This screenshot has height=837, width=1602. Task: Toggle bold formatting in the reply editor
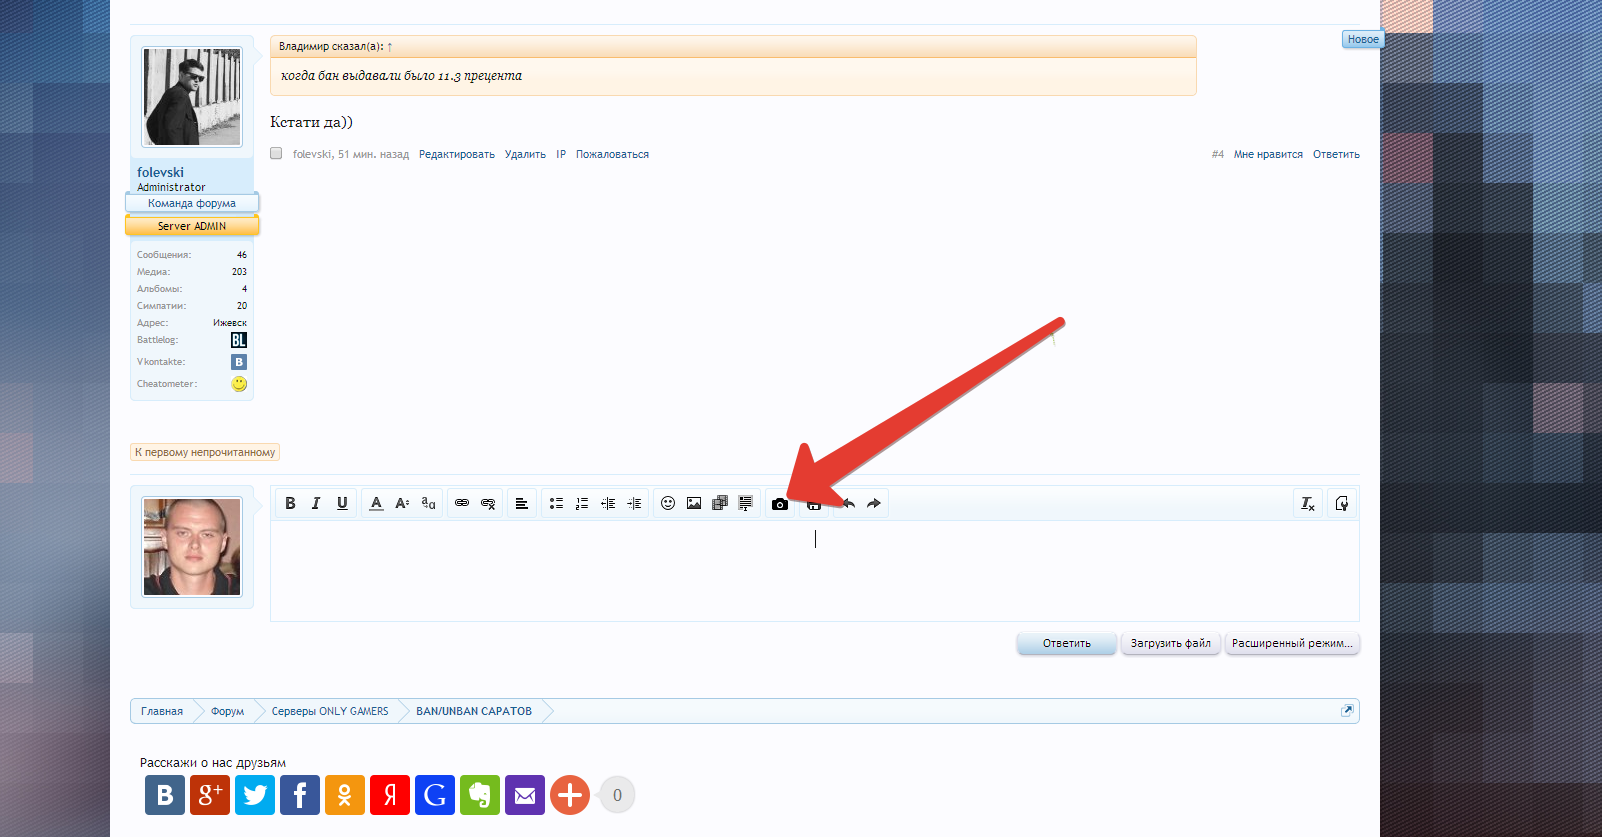click(290, 503)
